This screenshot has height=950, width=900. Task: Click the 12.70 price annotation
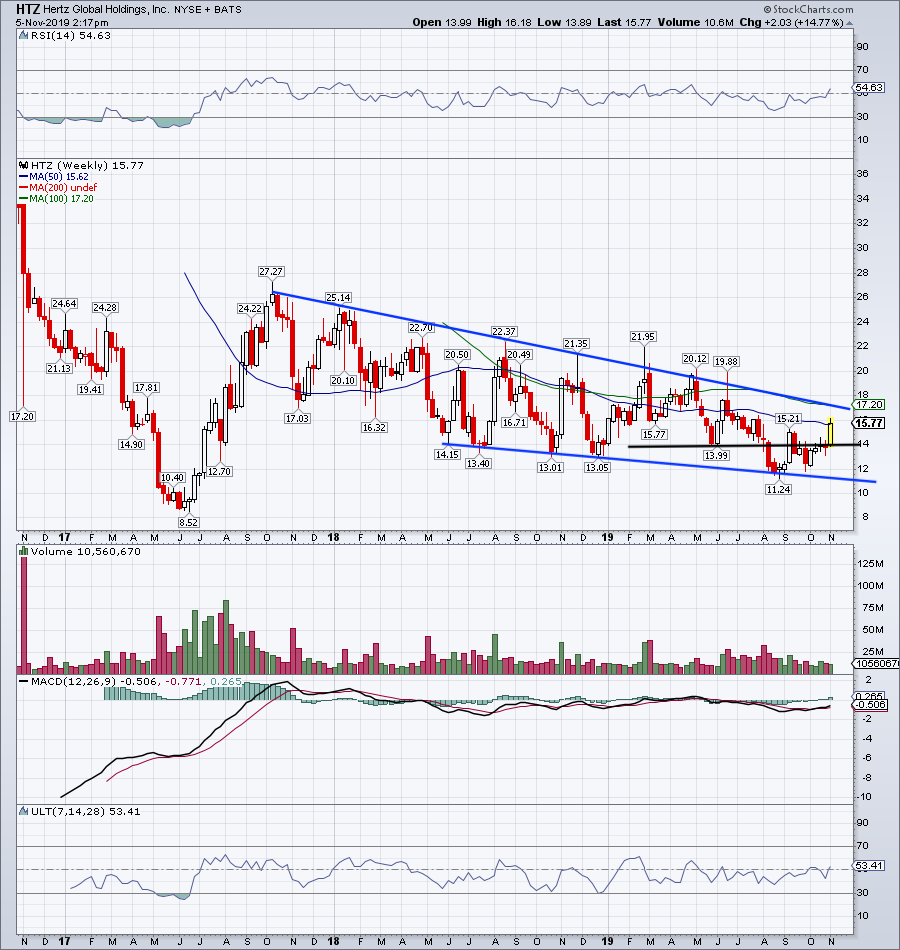[219, 471]
